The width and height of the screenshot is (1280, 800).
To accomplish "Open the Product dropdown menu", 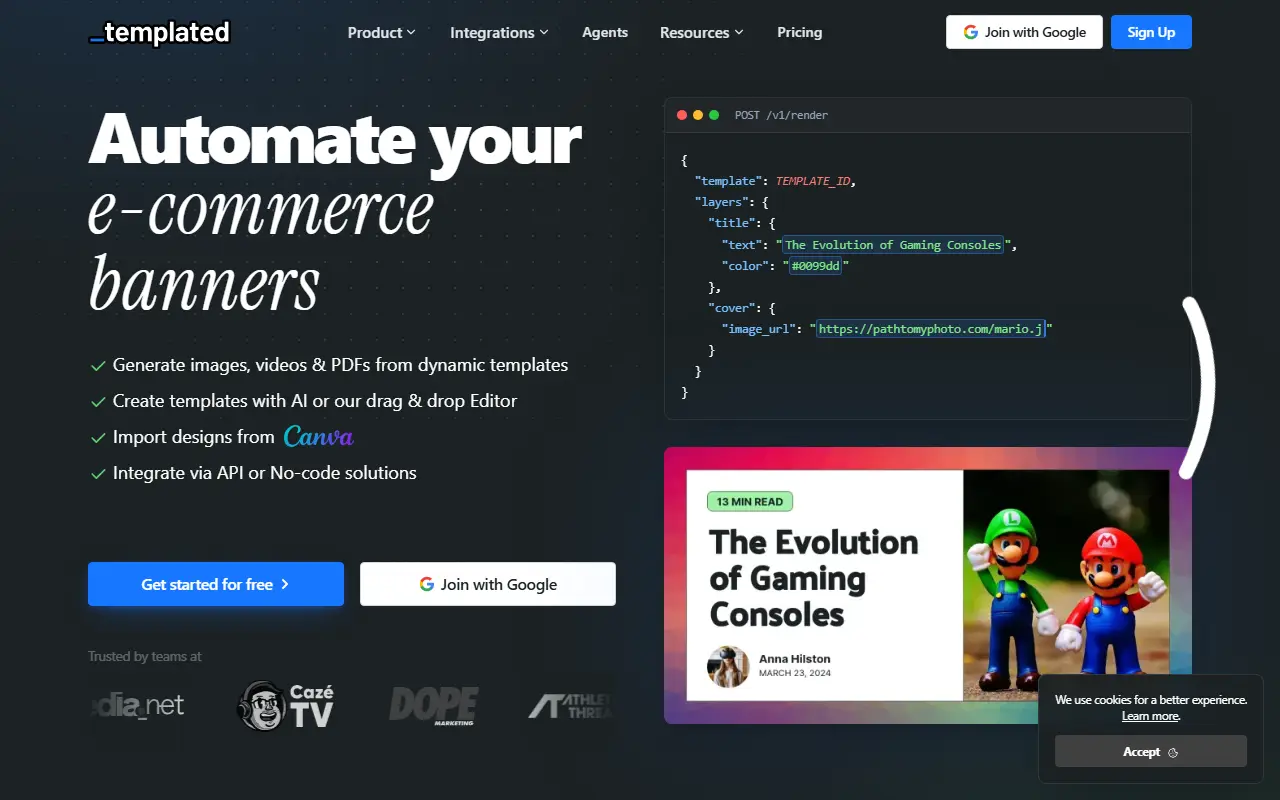I will [x=381, y=32].
